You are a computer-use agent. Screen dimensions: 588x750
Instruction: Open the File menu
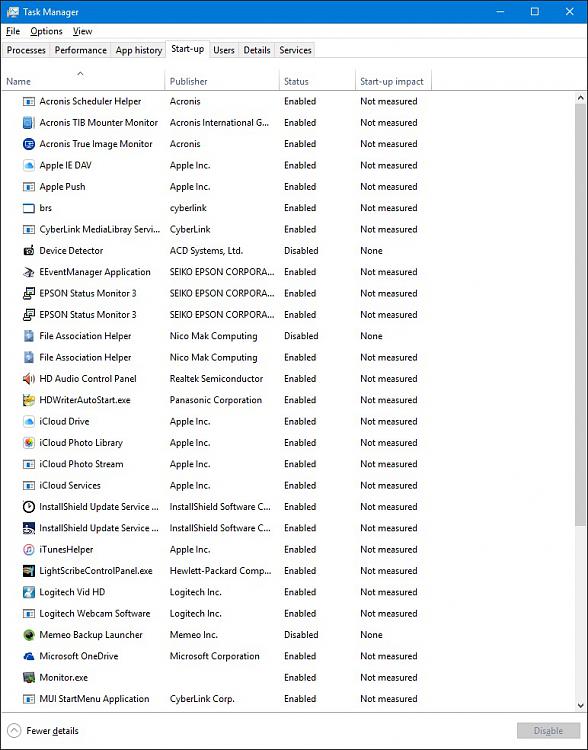pyautogui.click(x=13, y=32)
